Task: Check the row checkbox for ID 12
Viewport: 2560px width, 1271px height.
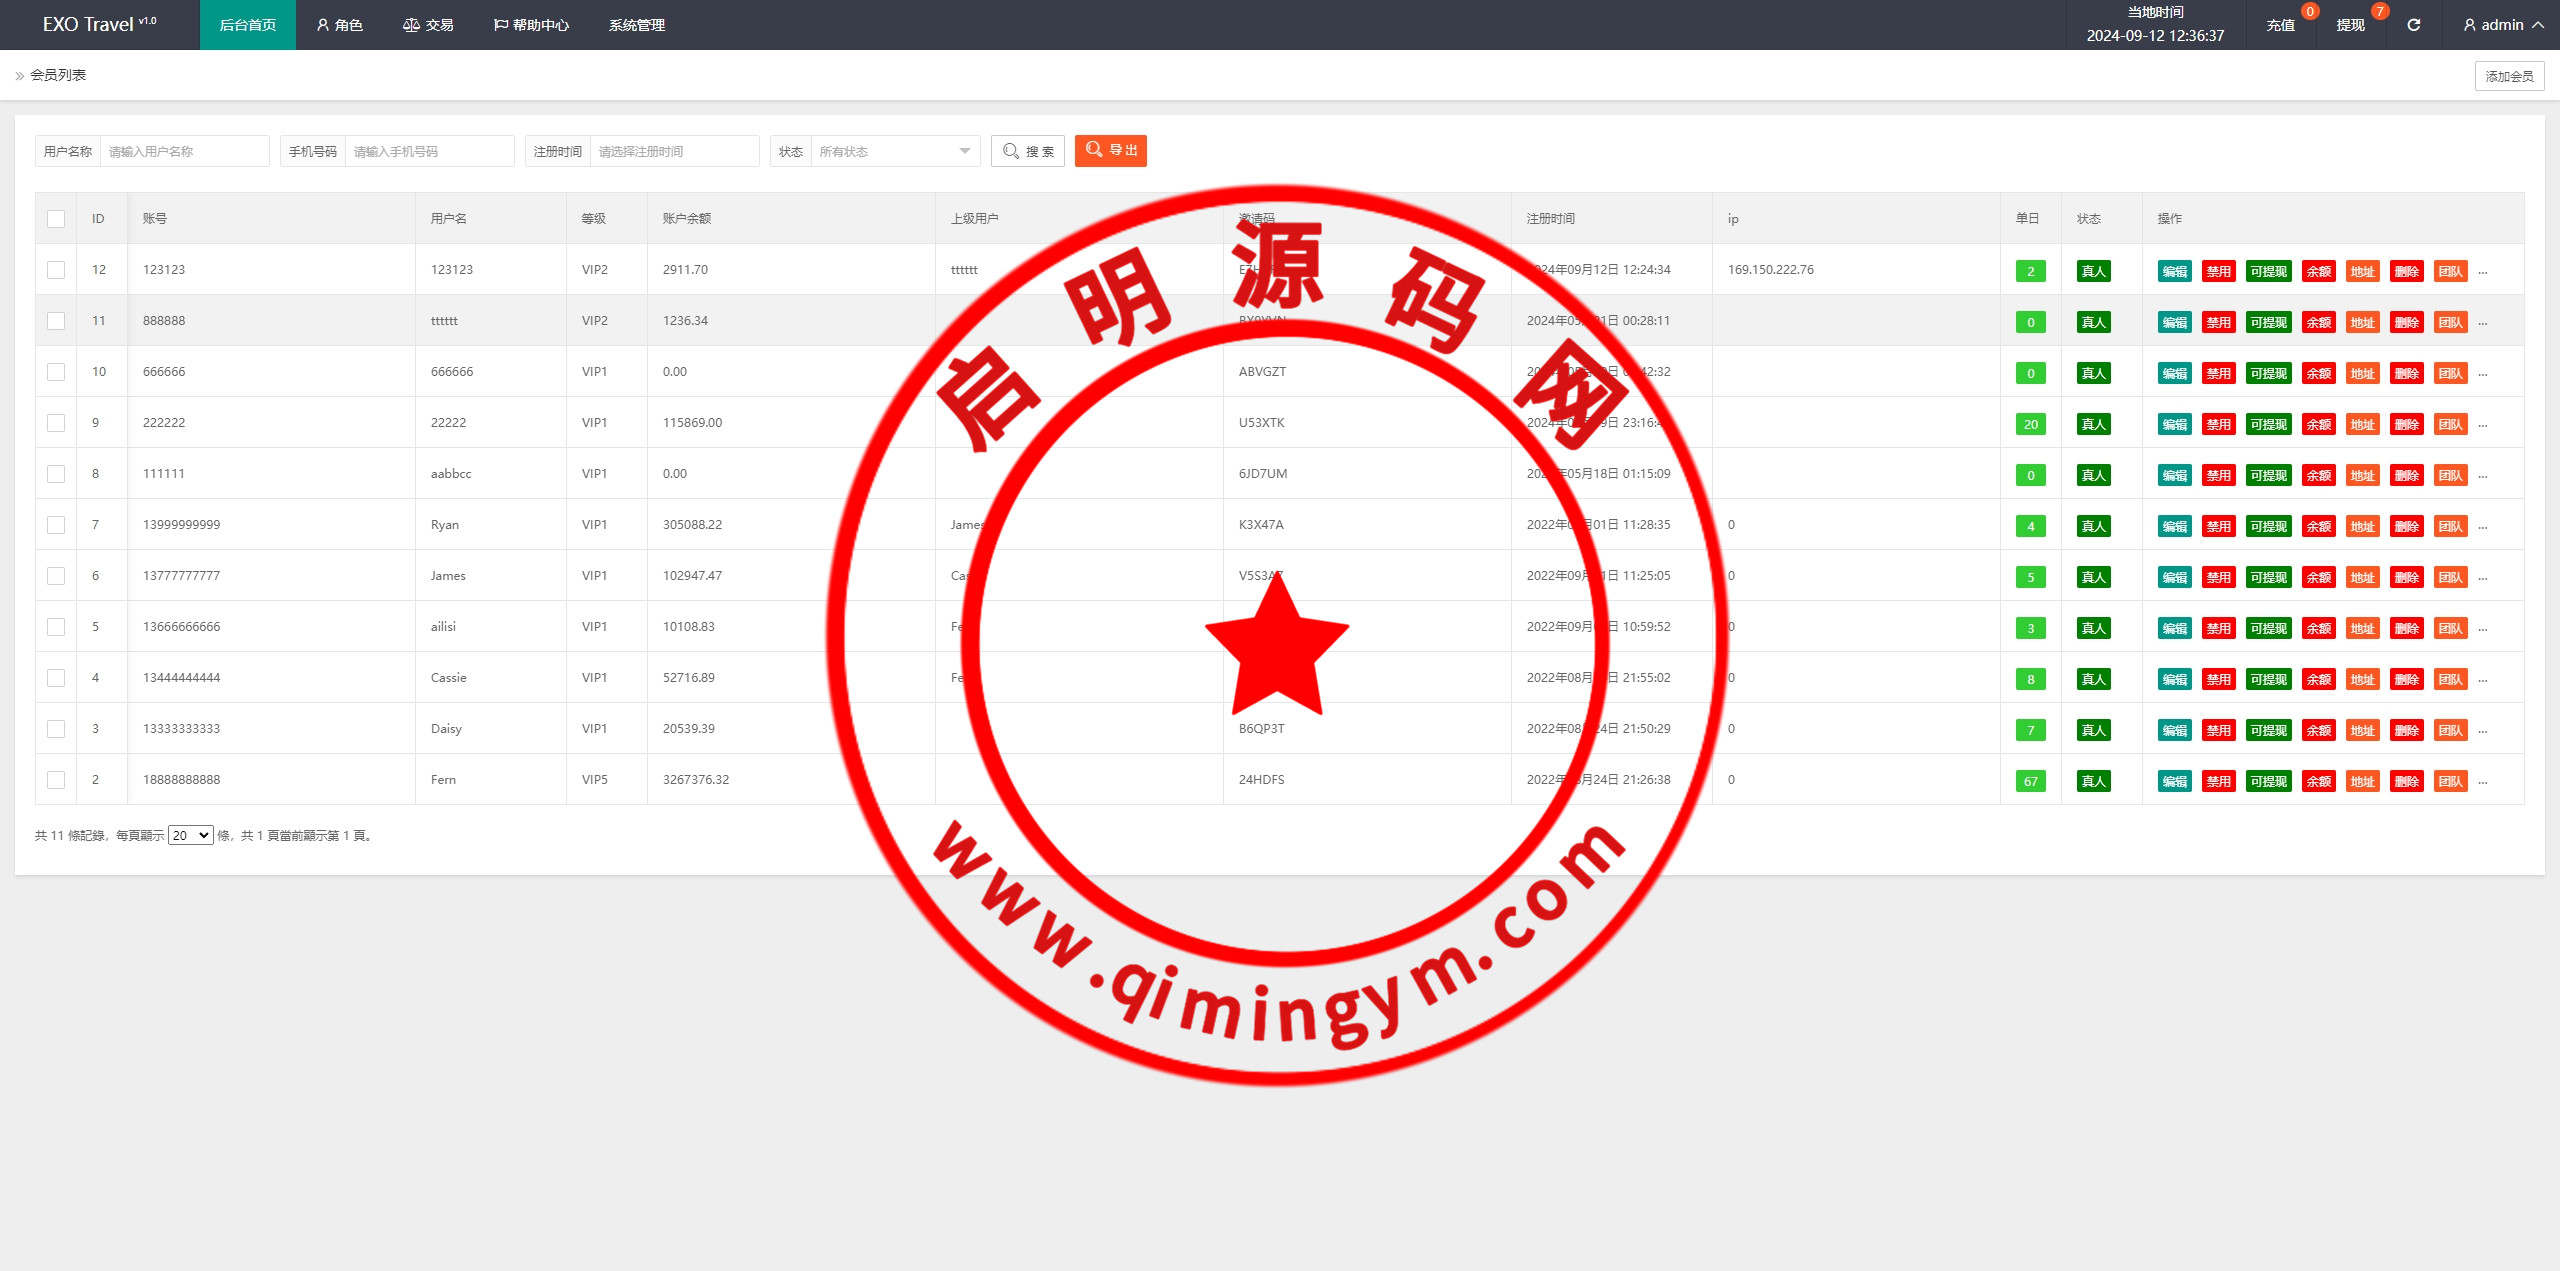Action: [x=56, y=270]
